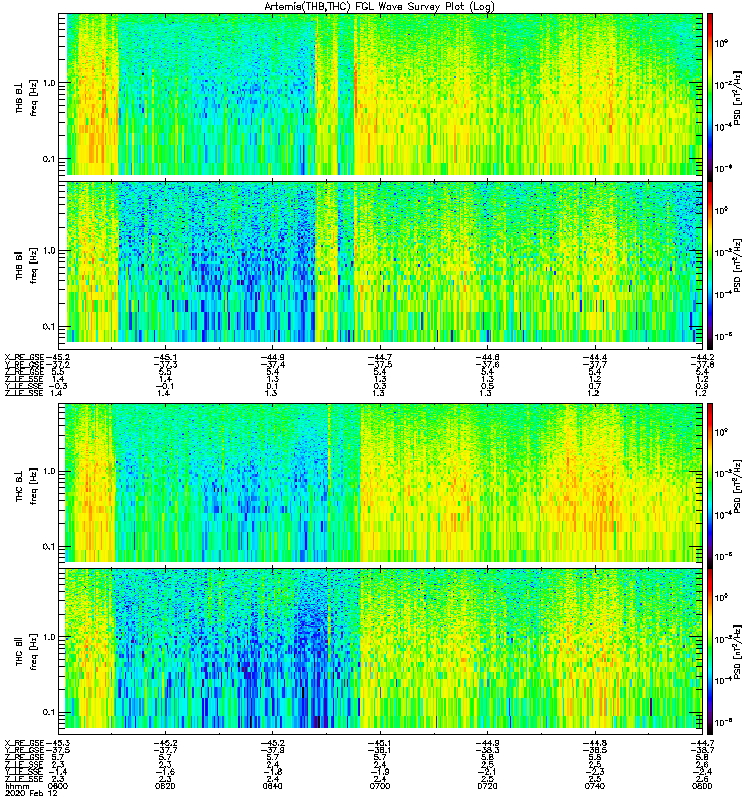The width and height of the screenshot is (750, 800).
Task: Select the 'THC B∥ freq [Hz]' y-axis label
Action: pos(27,650)
